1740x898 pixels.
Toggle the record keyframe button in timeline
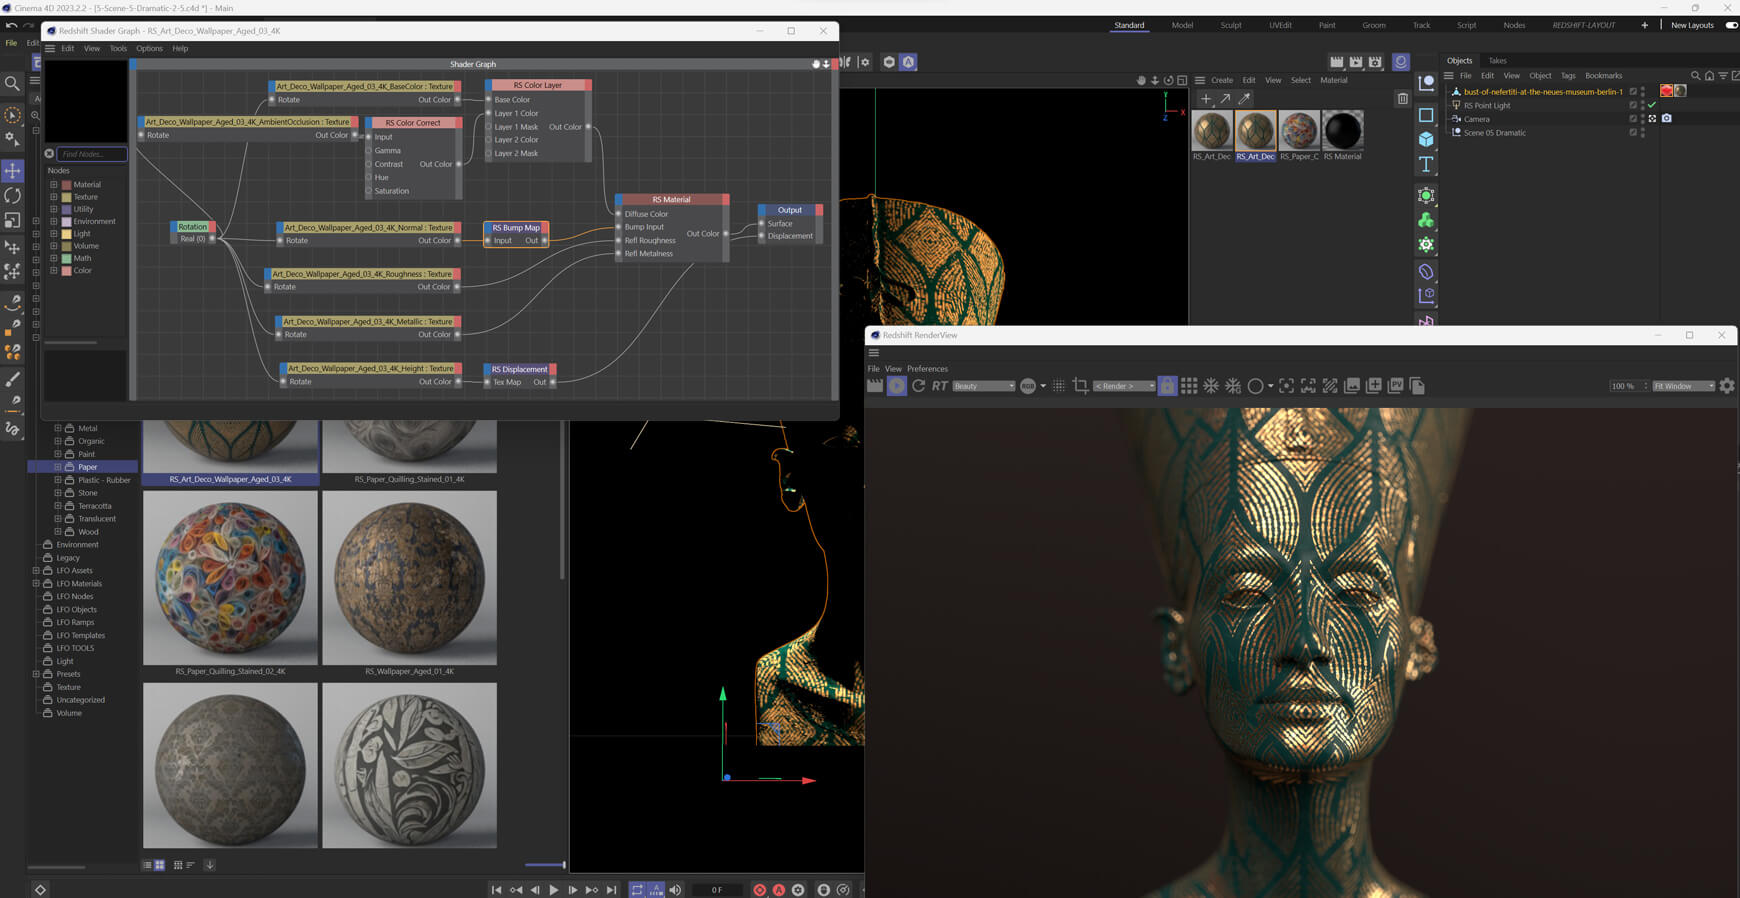[759, 890]
